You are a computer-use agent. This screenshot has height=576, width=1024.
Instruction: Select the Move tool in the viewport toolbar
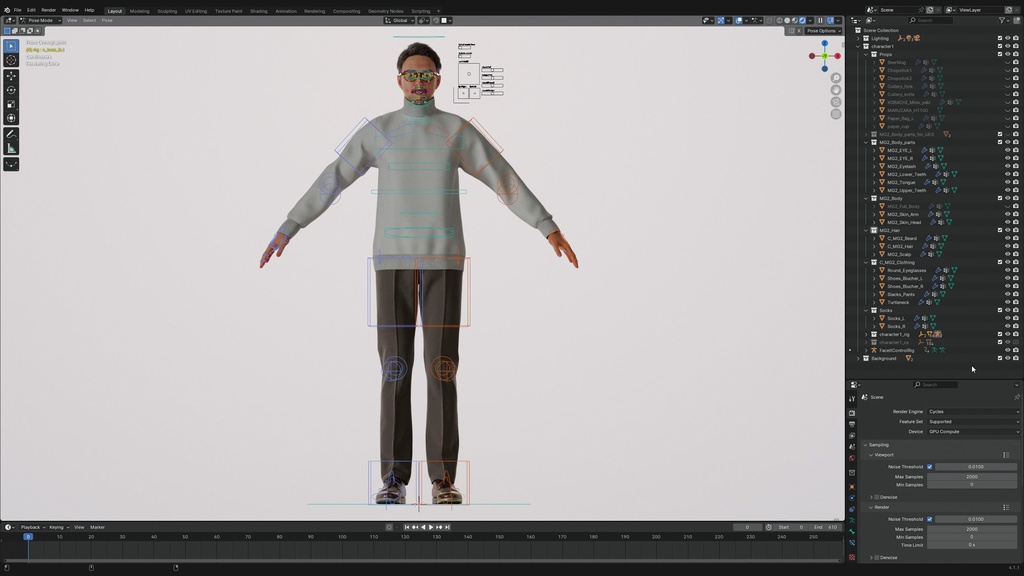pyautogui.click(x=11, y=74)
